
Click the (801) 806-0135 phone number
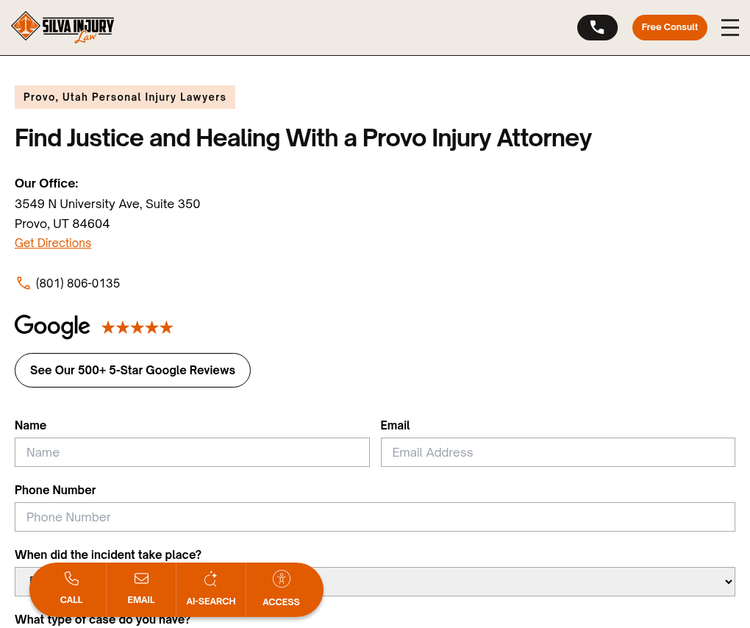pos(78,284)
